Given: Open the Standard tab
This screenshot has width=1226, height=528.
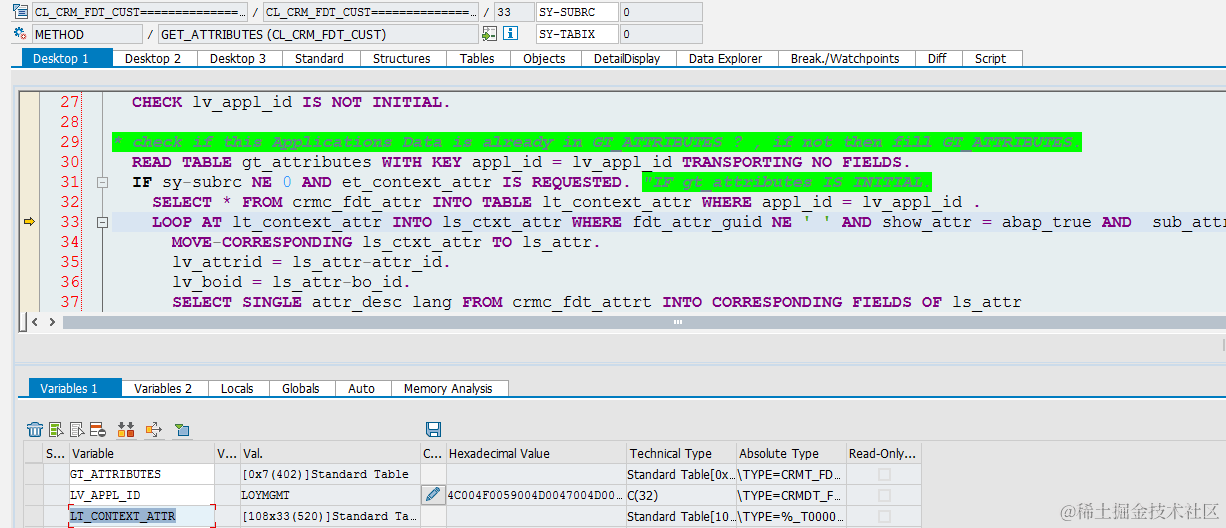Looking at the screenshot, I should (x=320, y=58).
